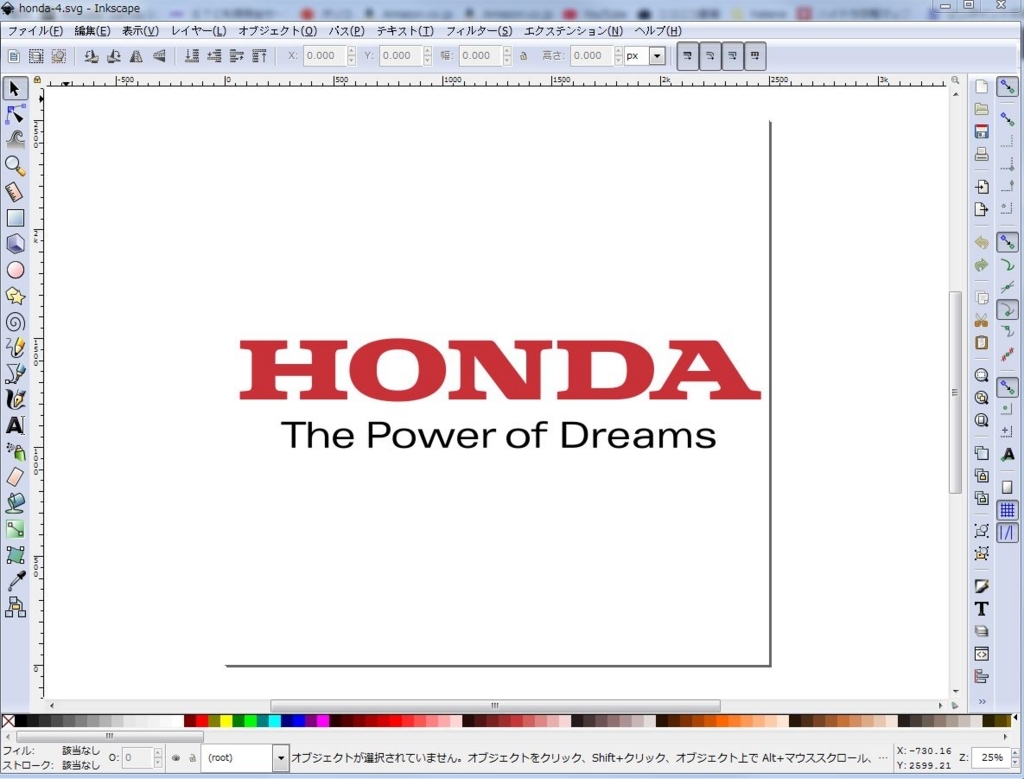Select the Measure ruler tool

pyautogui.click(x=15, y=191)
